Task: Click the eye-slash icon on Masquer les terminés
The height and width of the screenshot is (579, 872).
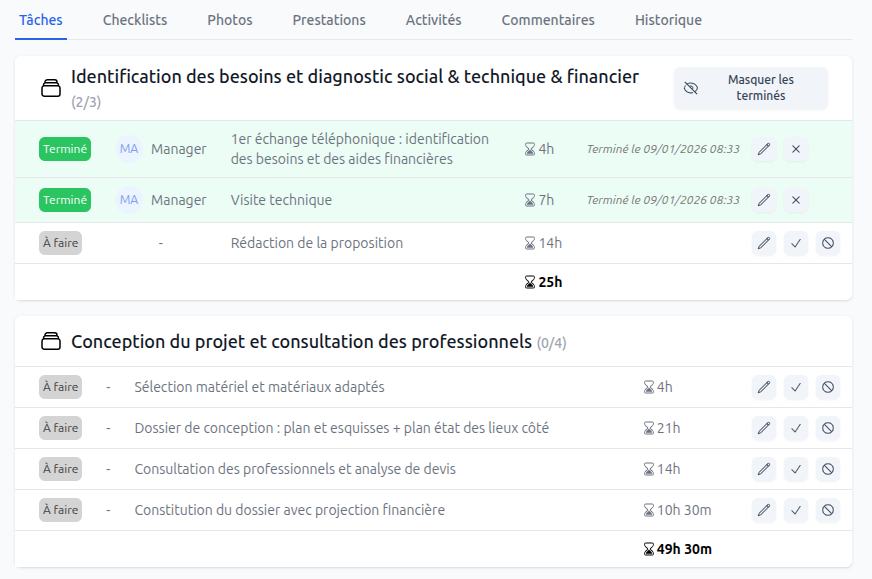Action: (x=690, y=88)
